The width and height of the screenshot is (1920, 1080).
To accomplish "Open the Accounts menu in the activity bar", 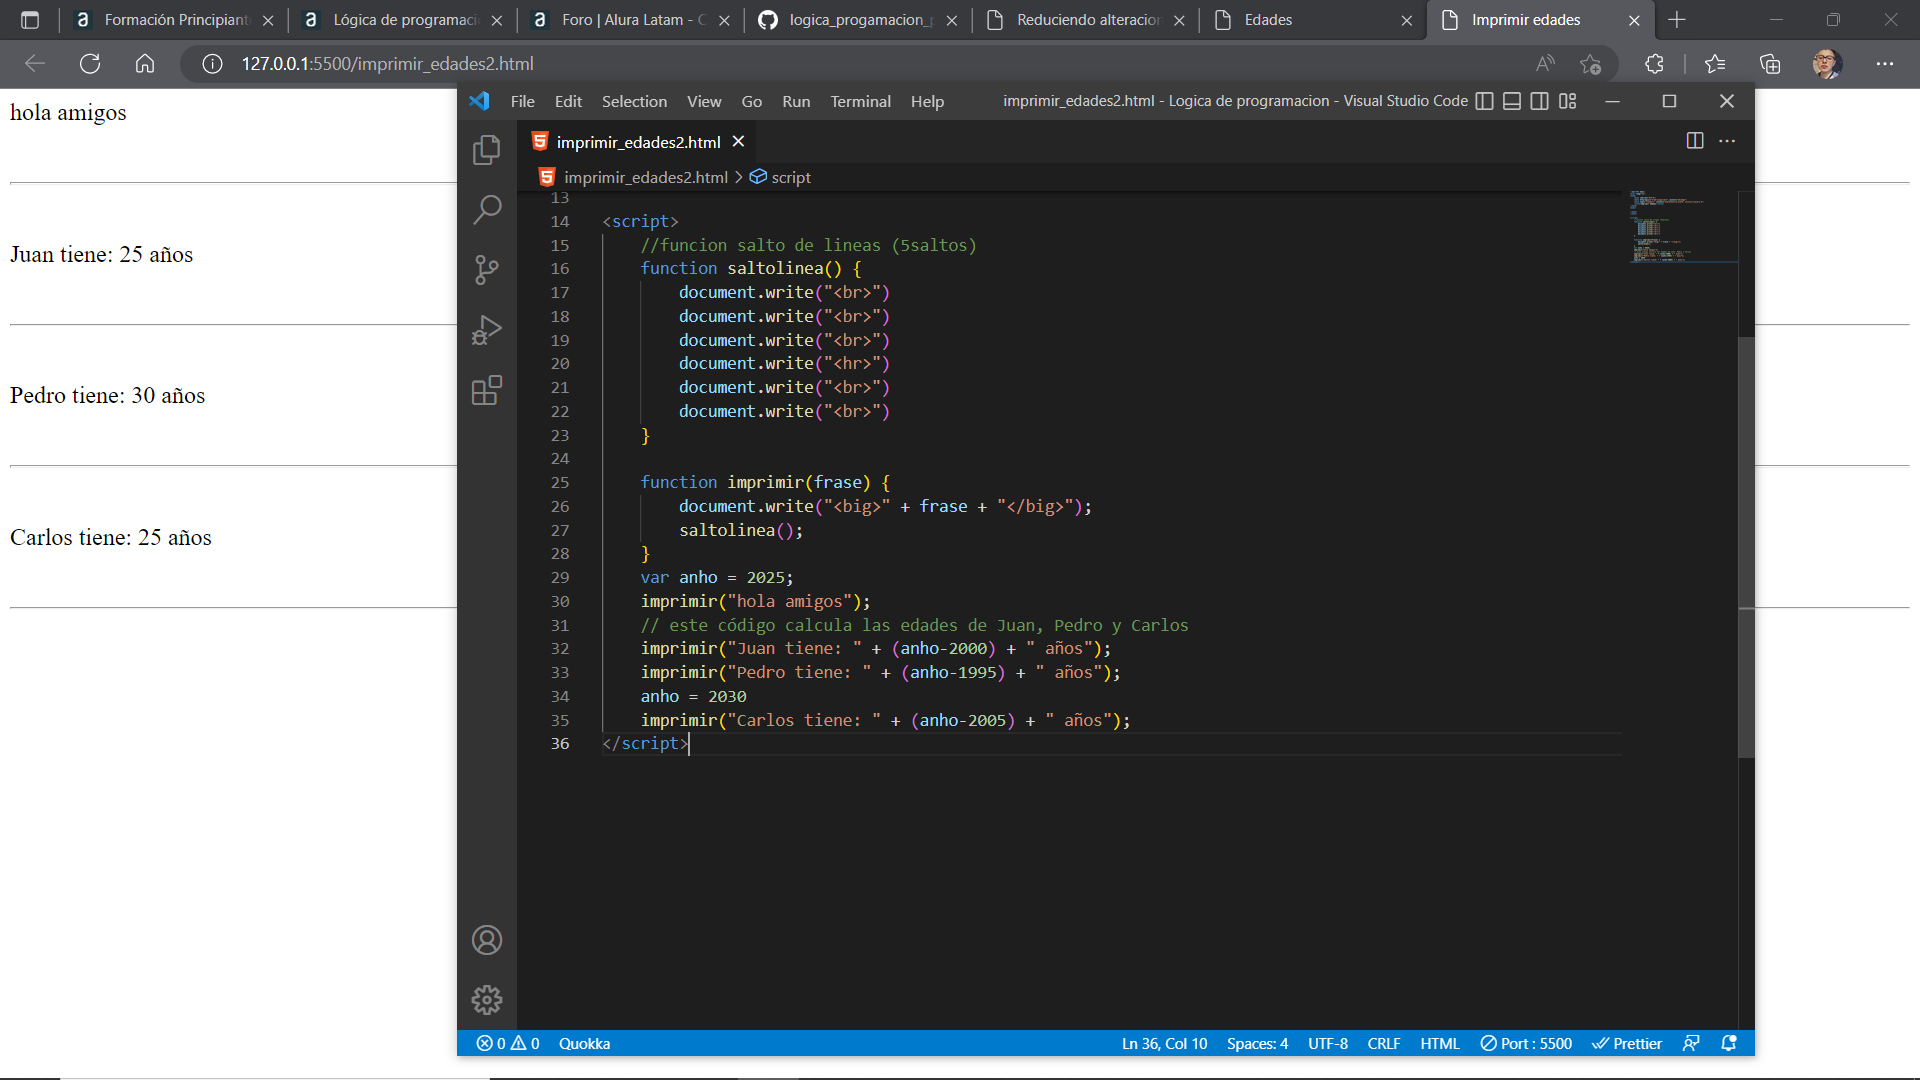I will point(487,940).
